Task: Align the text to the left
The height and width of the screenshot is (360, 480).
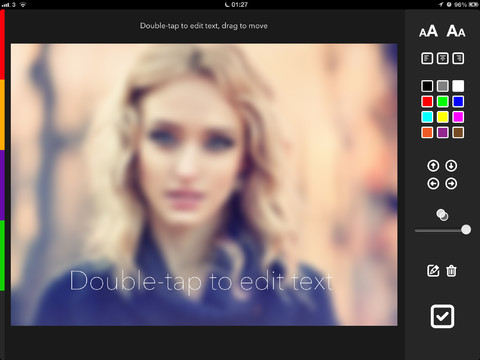Action: tap(427, 58)
